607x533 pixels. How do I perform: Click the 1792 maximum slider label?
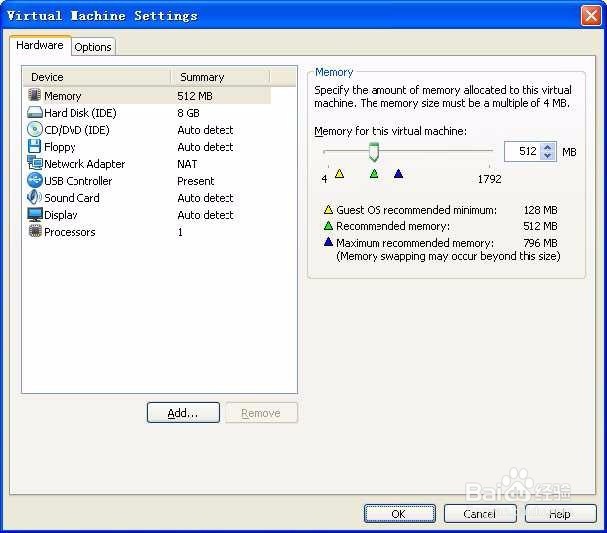[489, 179]
